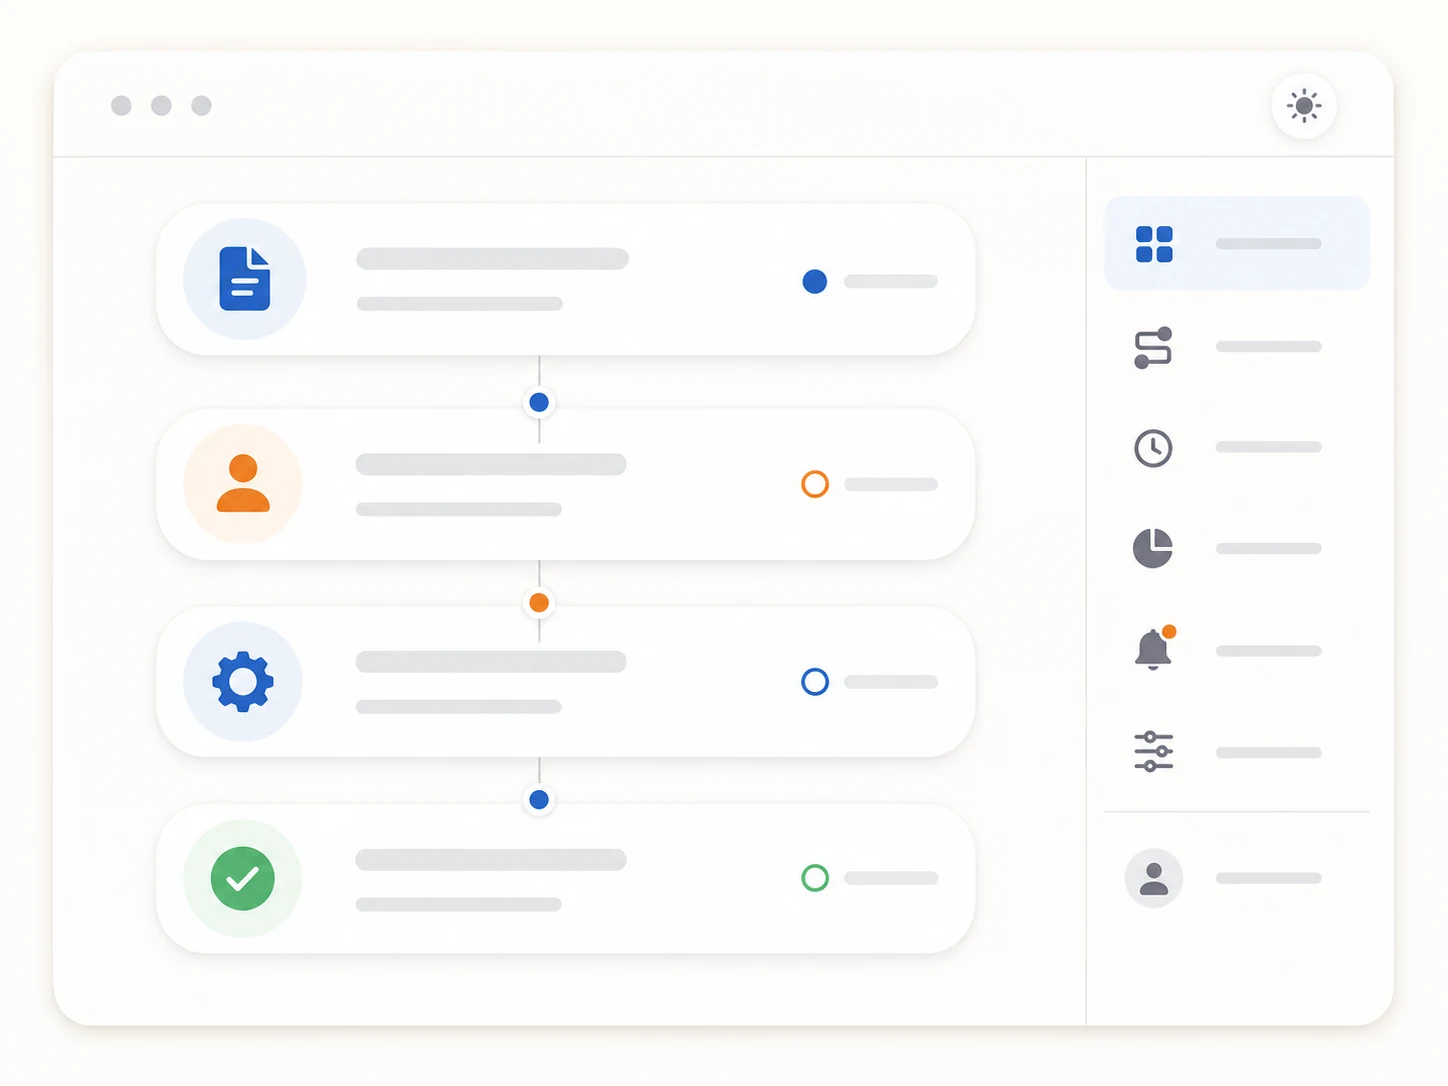Select the orange outlined status circle
The width and height of the screenshot is (1448, 1086).
pos(815,484)
